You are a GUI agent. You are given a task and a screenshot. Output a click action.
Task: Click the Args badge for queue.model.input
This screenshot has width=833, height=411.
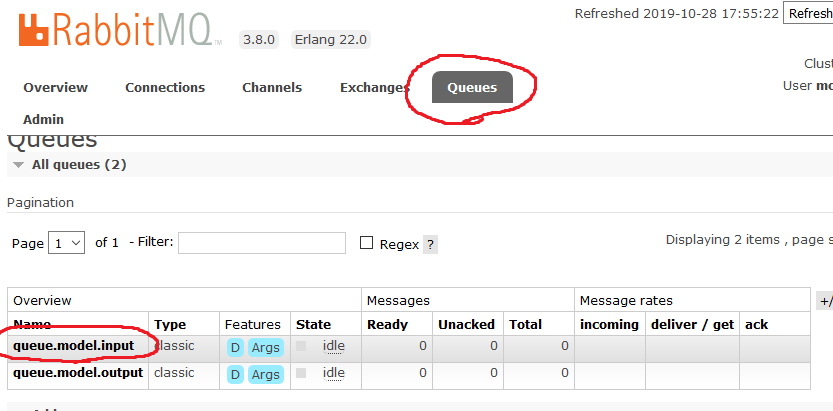point(266,348)
